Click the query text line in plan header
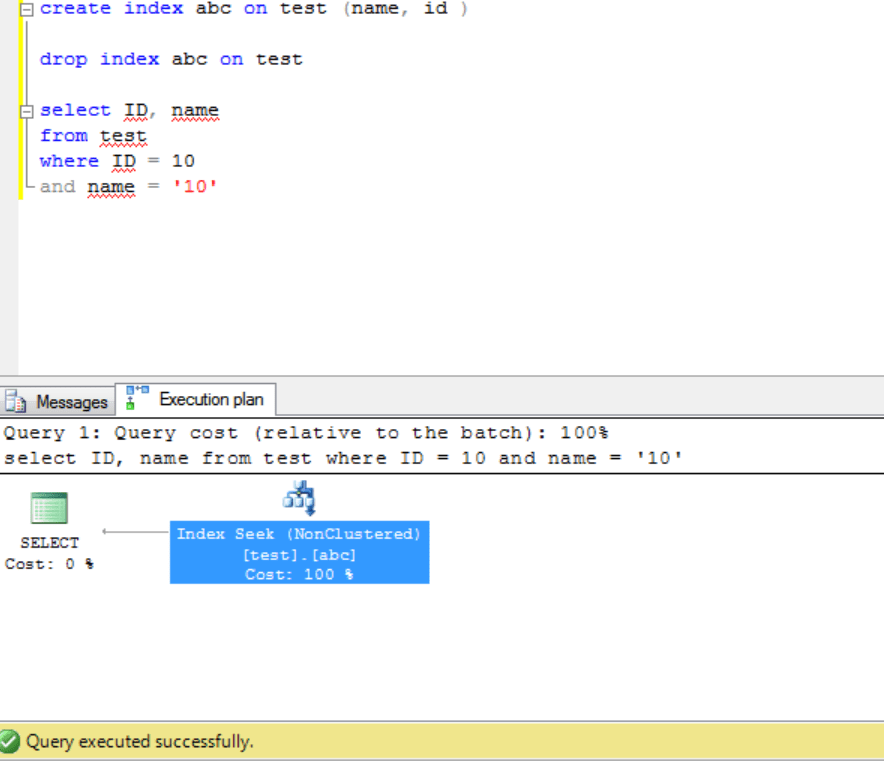The height and width of the screenshot is (761, 884). click(x=343, y=458)
